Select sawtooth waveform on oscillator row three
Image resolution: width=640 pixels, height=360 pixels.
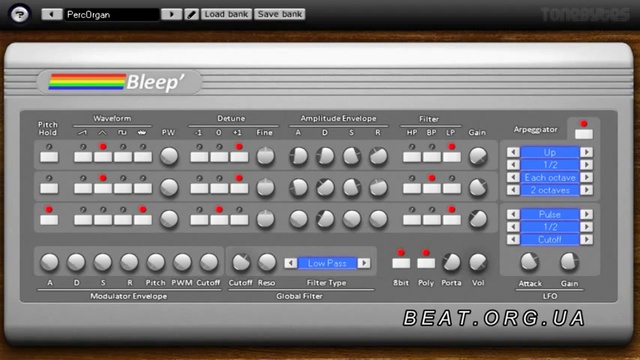83,220
